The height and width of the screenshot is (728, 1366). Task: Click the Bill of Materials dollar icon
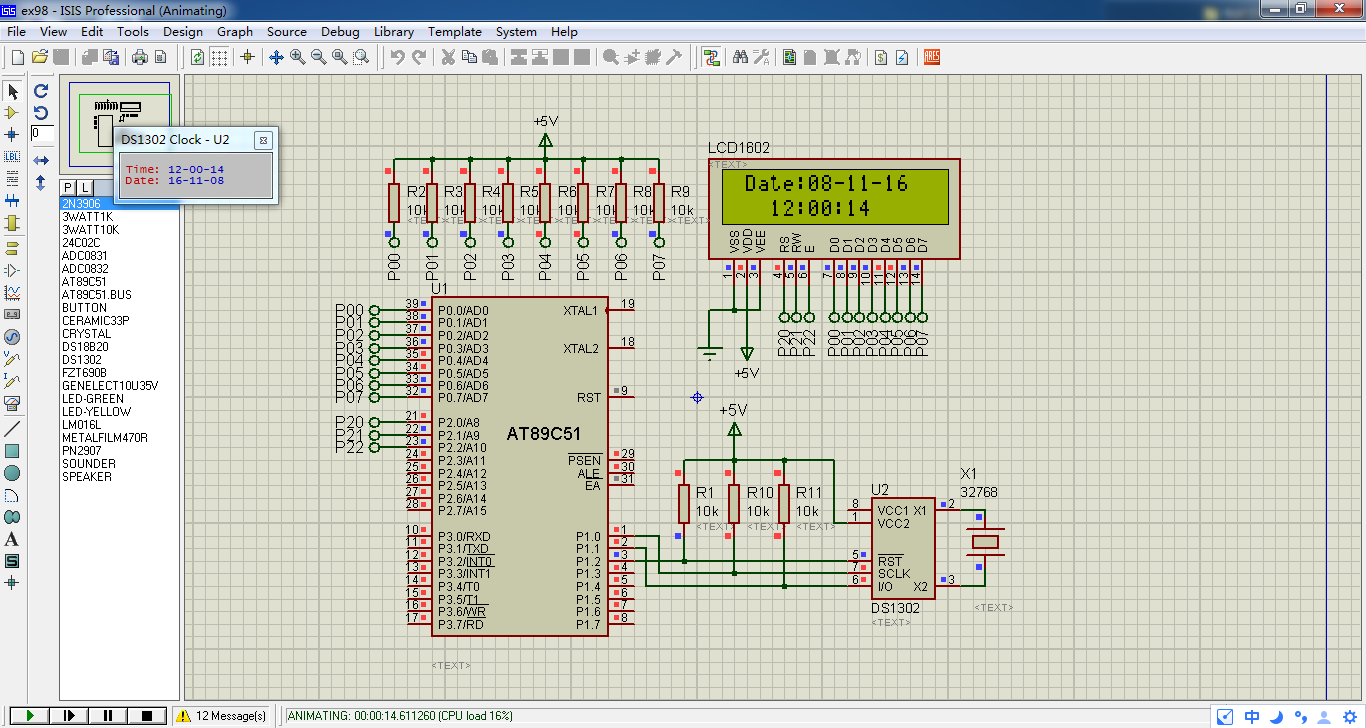pos(881,57)
